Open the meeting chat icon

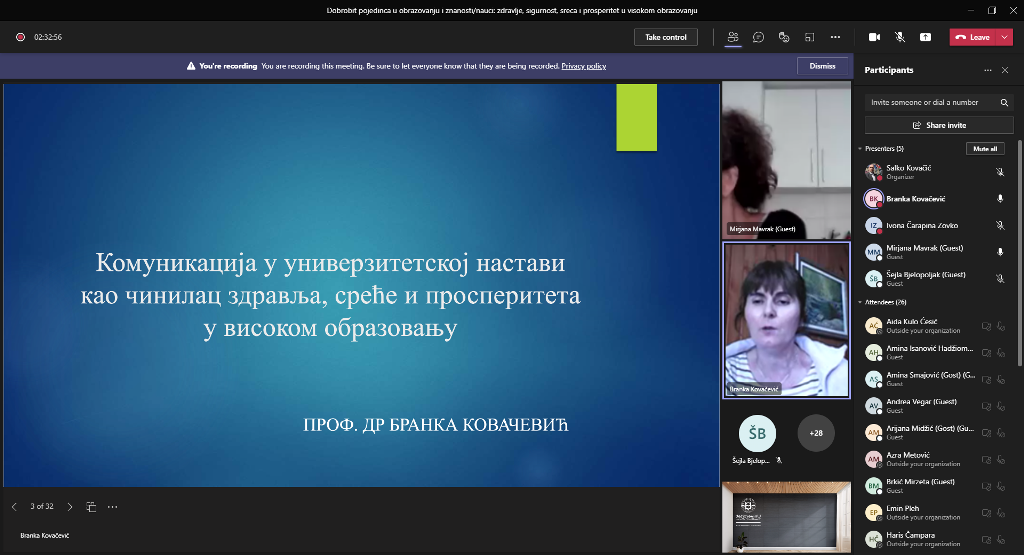pos(759,37)
